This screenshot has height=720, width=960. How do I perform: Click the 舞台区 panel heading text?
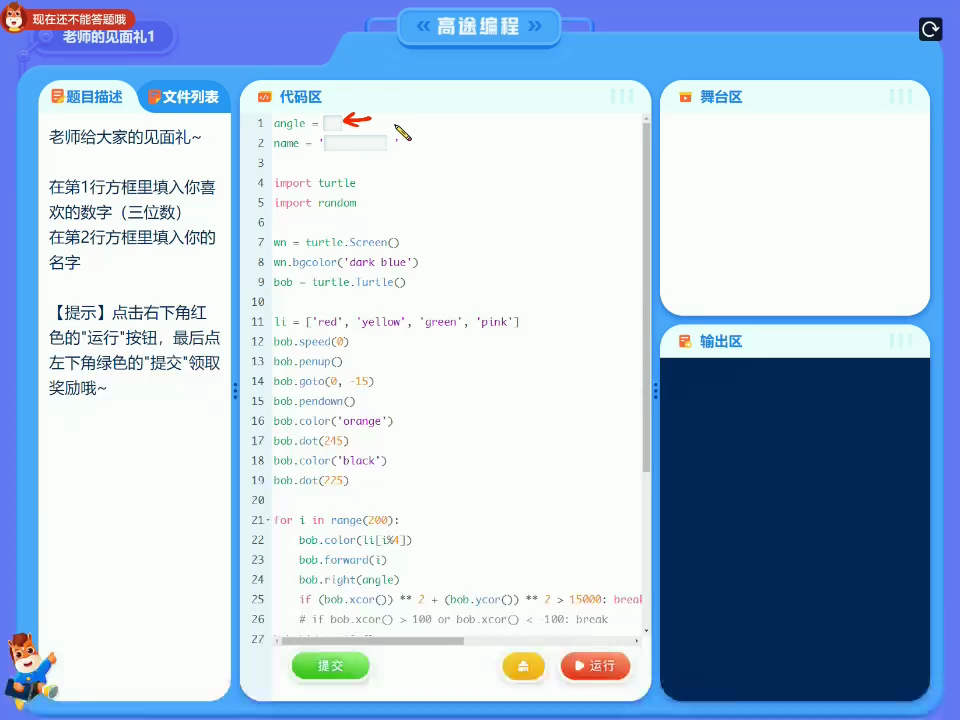tap(721, 97)
